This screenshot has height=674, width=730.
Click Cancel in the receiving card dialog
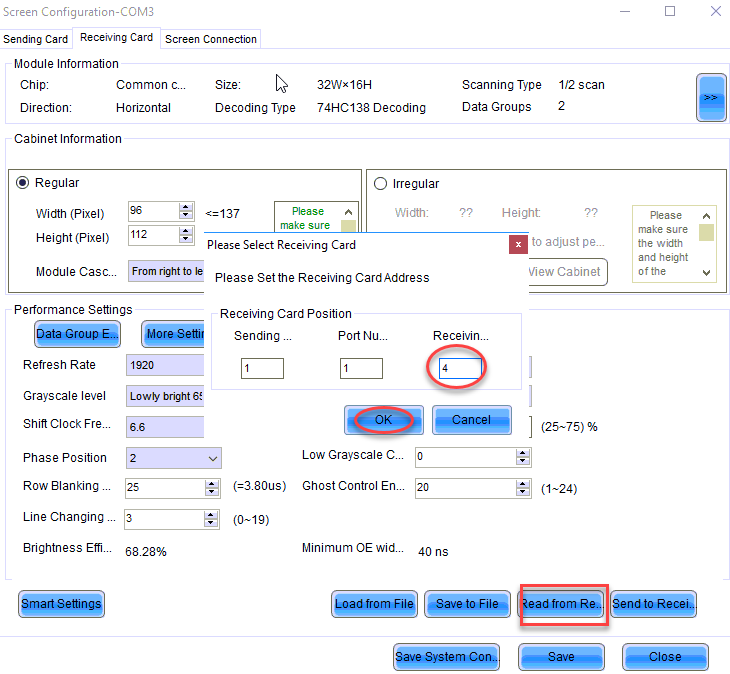click(472, 420)
